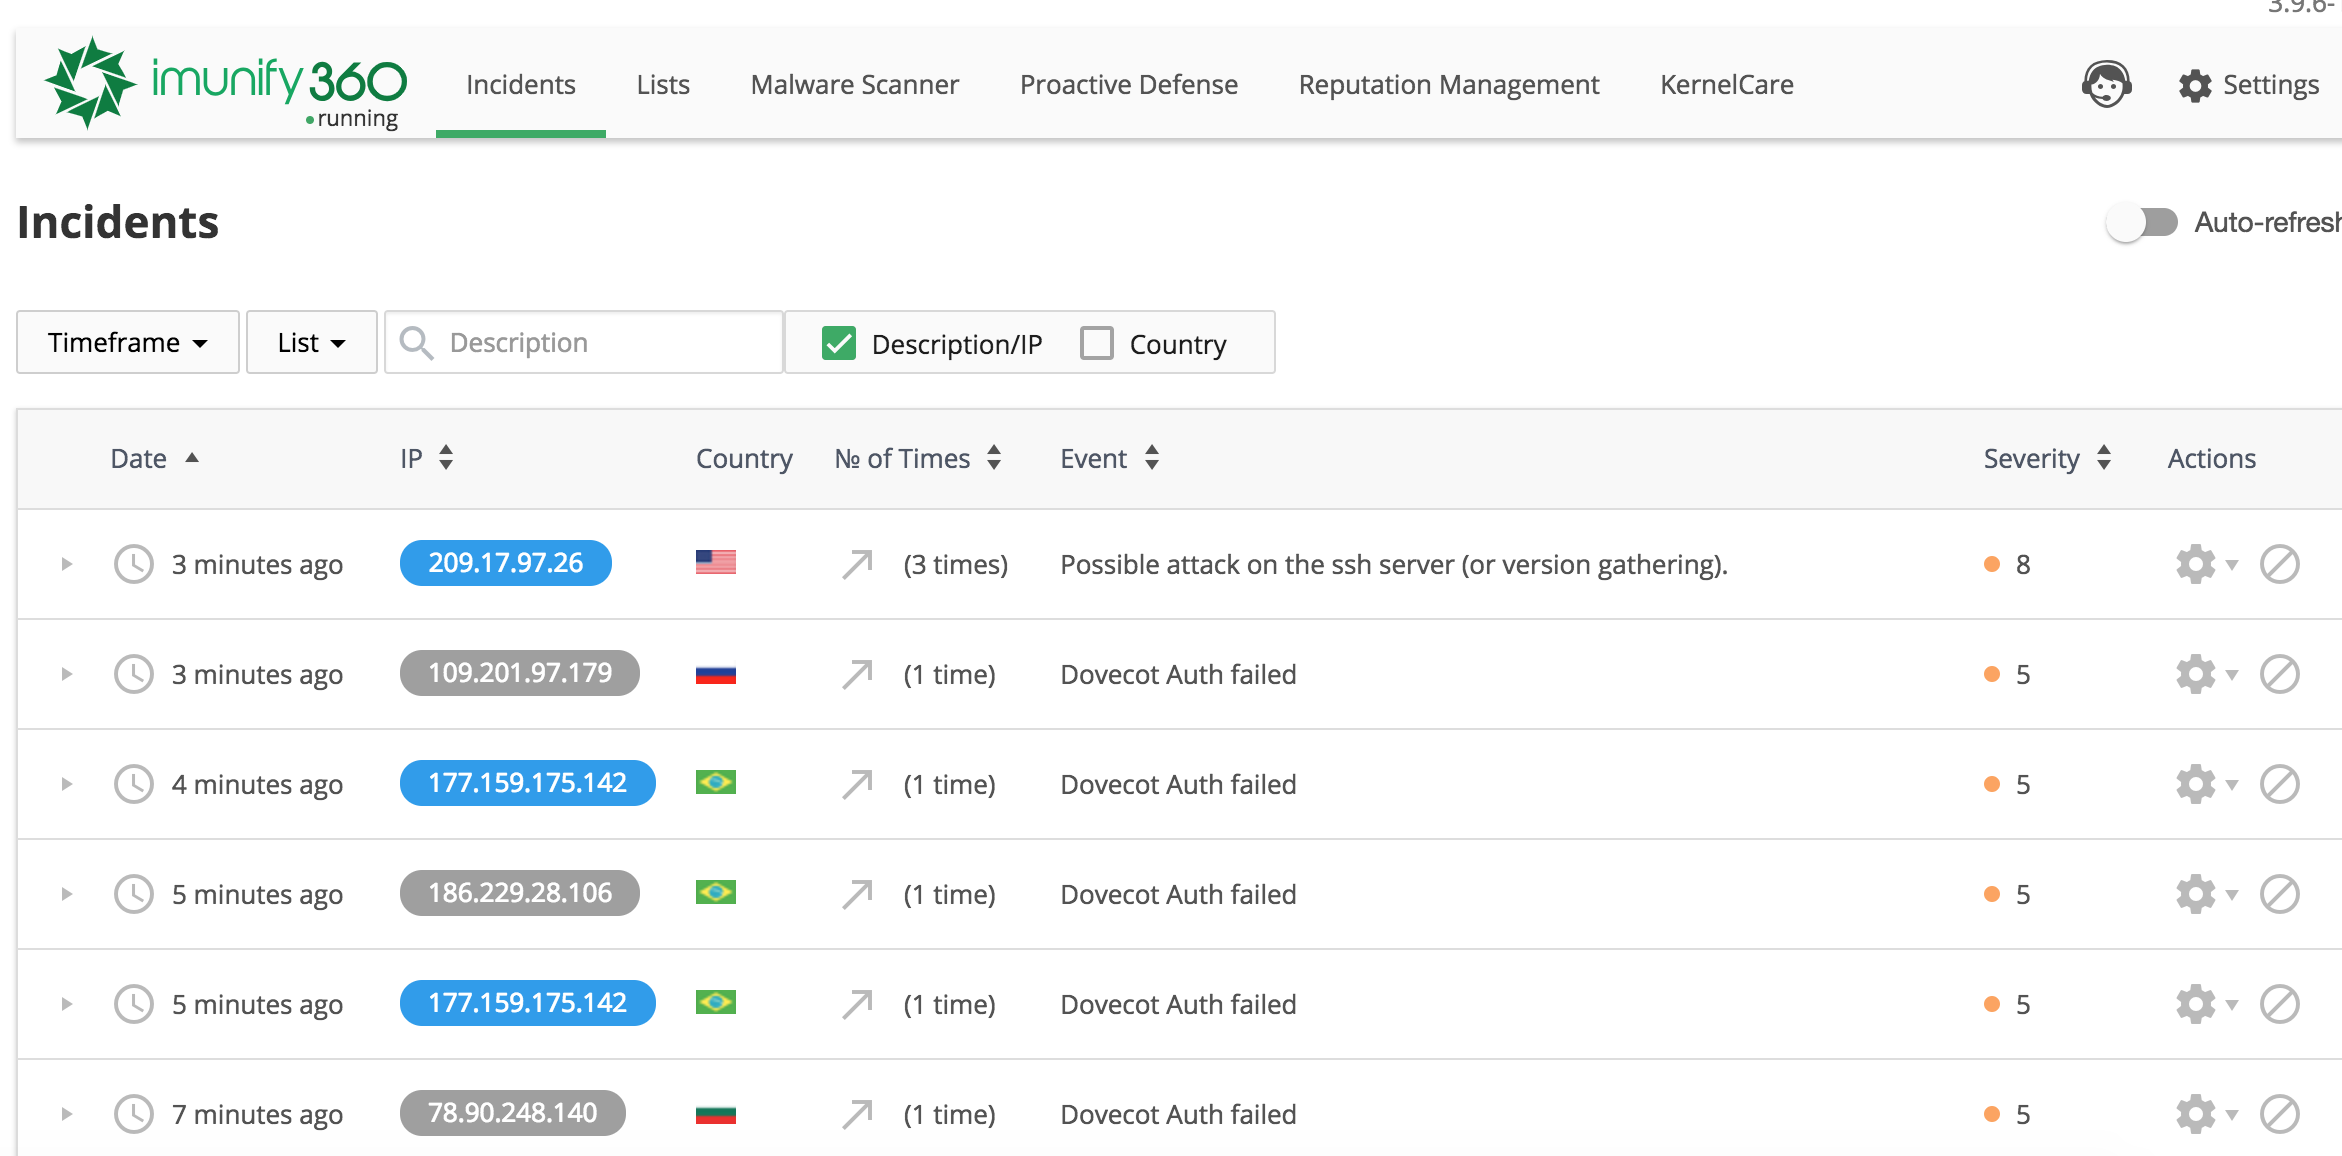Open the List dropdown filter
The image size is (2342, 1156).
(x=311, y=343)
